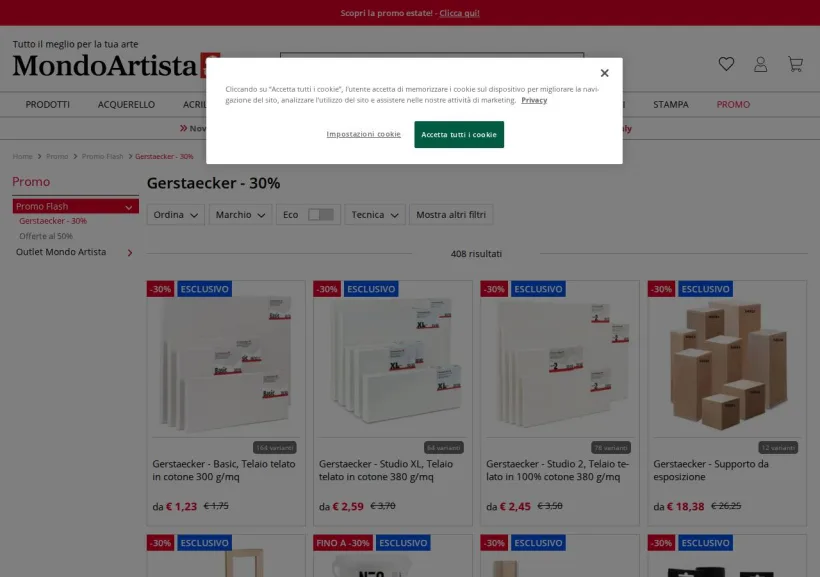Open the Privacy link in cookie notice
Viewport: 820px width, 577px height.
pos(534,100)
